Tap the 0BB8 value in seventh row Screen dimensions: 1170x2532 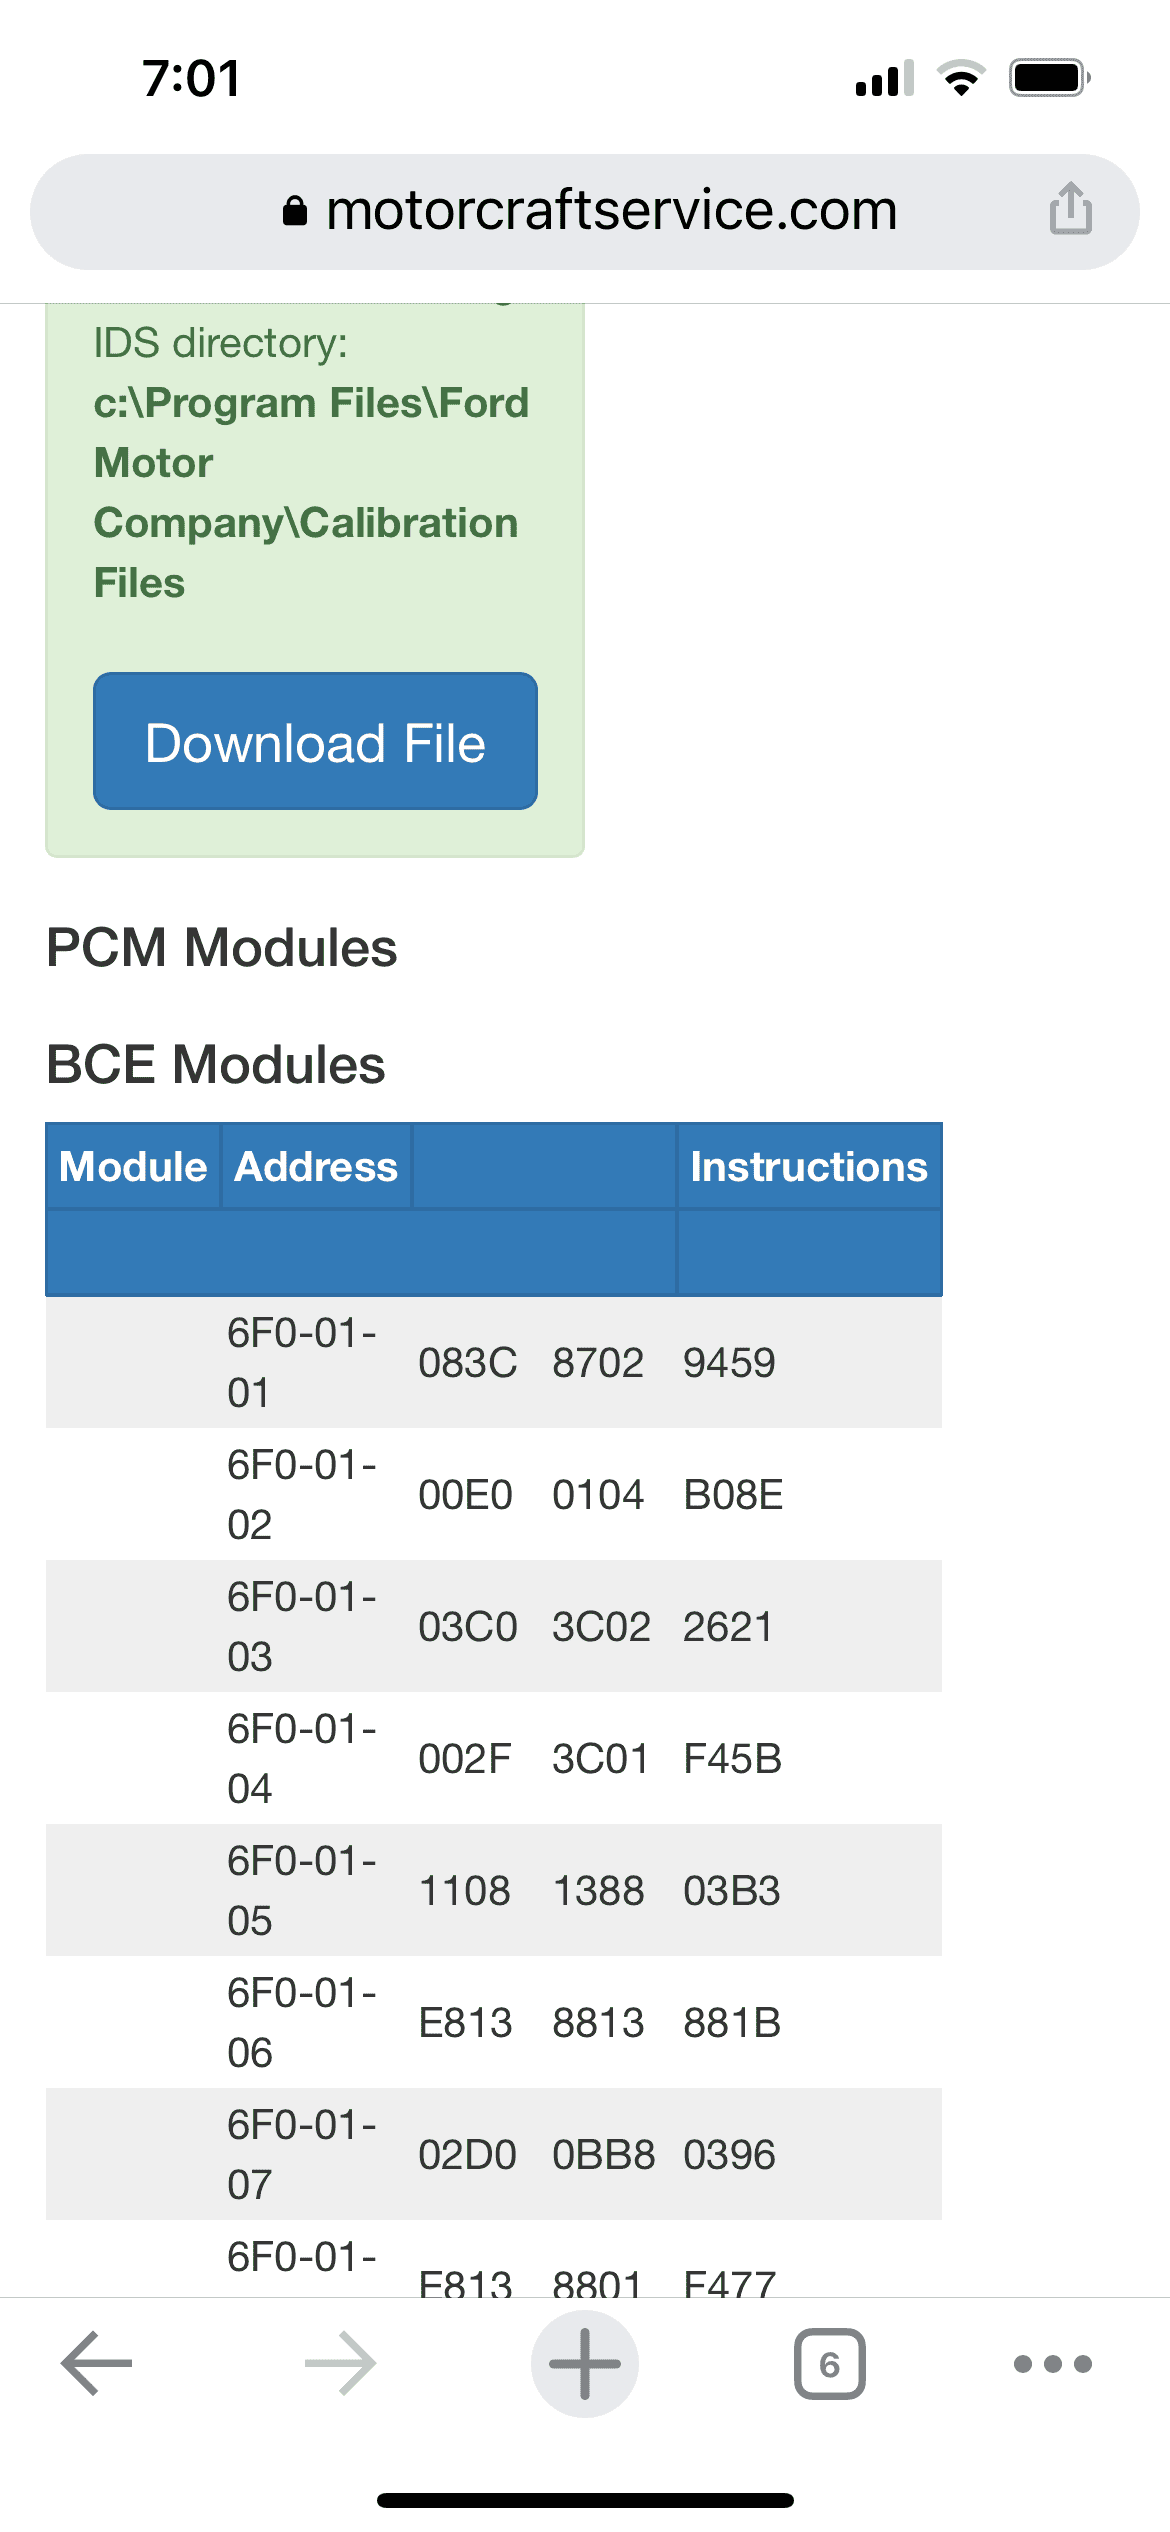[x=603, y=2155]
